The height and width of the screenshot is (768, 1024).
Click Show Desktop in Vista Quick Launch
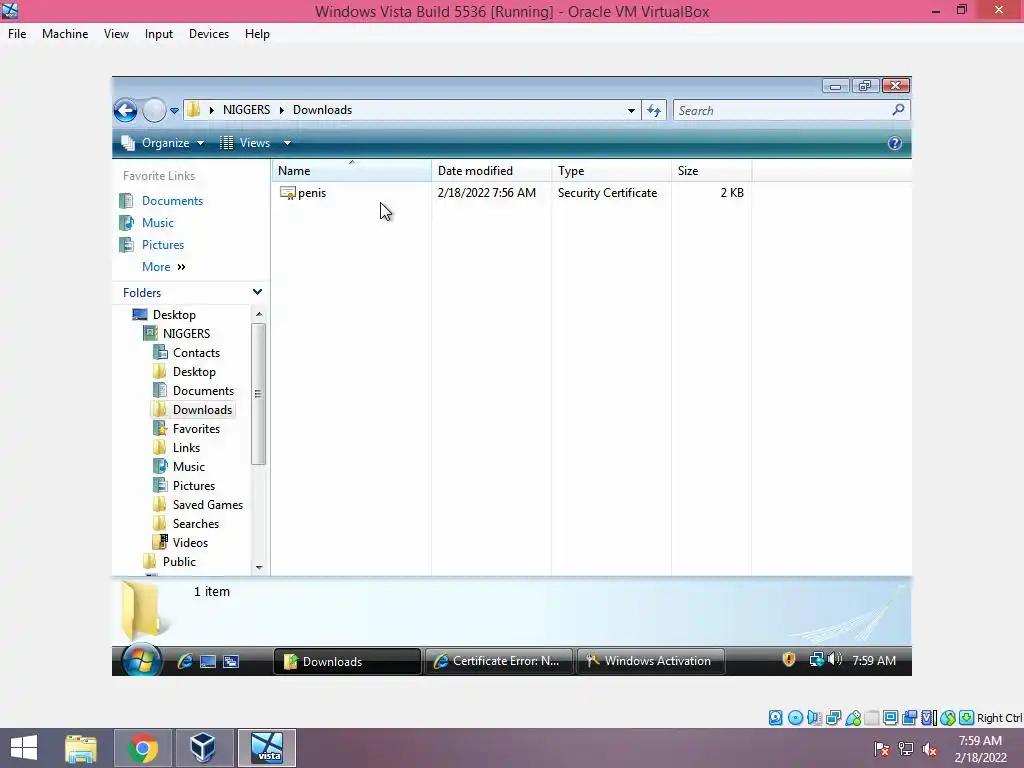tap(208, 662)
